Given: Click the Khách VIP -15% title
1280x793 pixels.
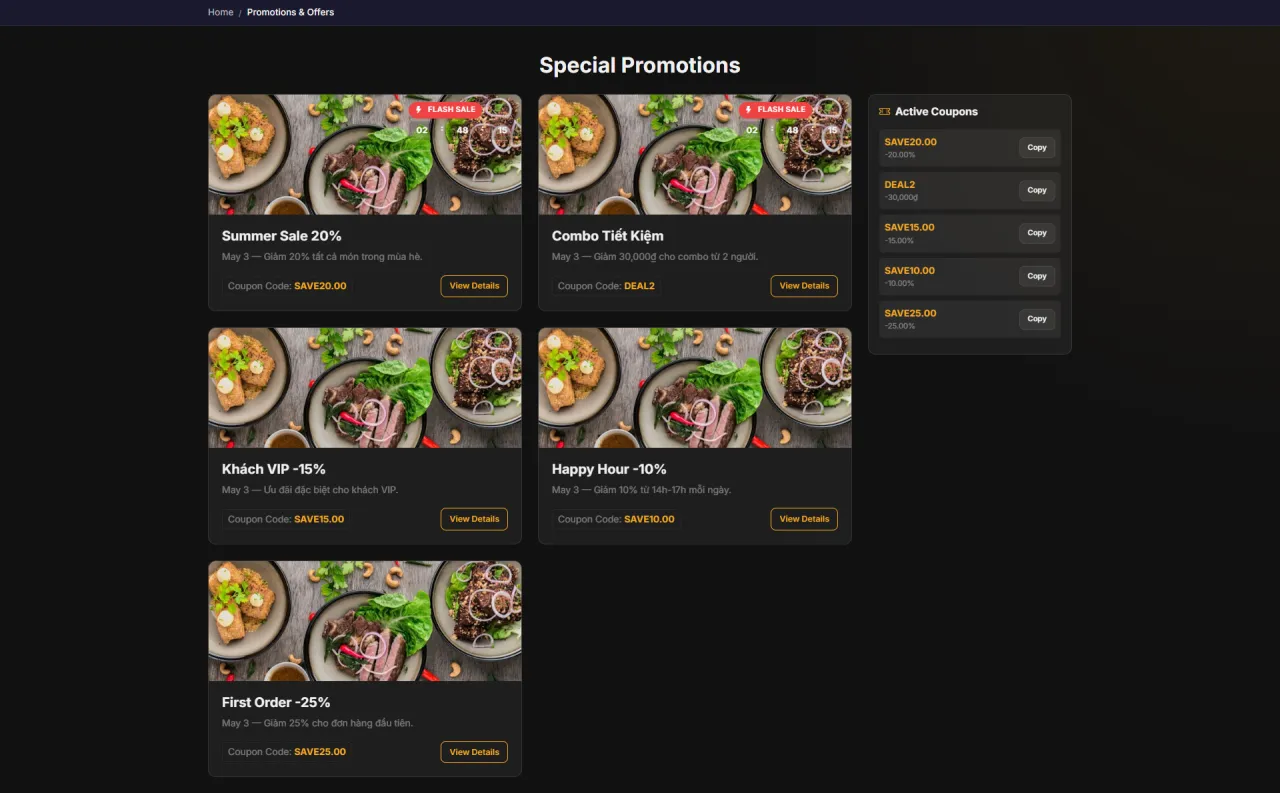Looking at the screenshot, I should pos(274,469).
